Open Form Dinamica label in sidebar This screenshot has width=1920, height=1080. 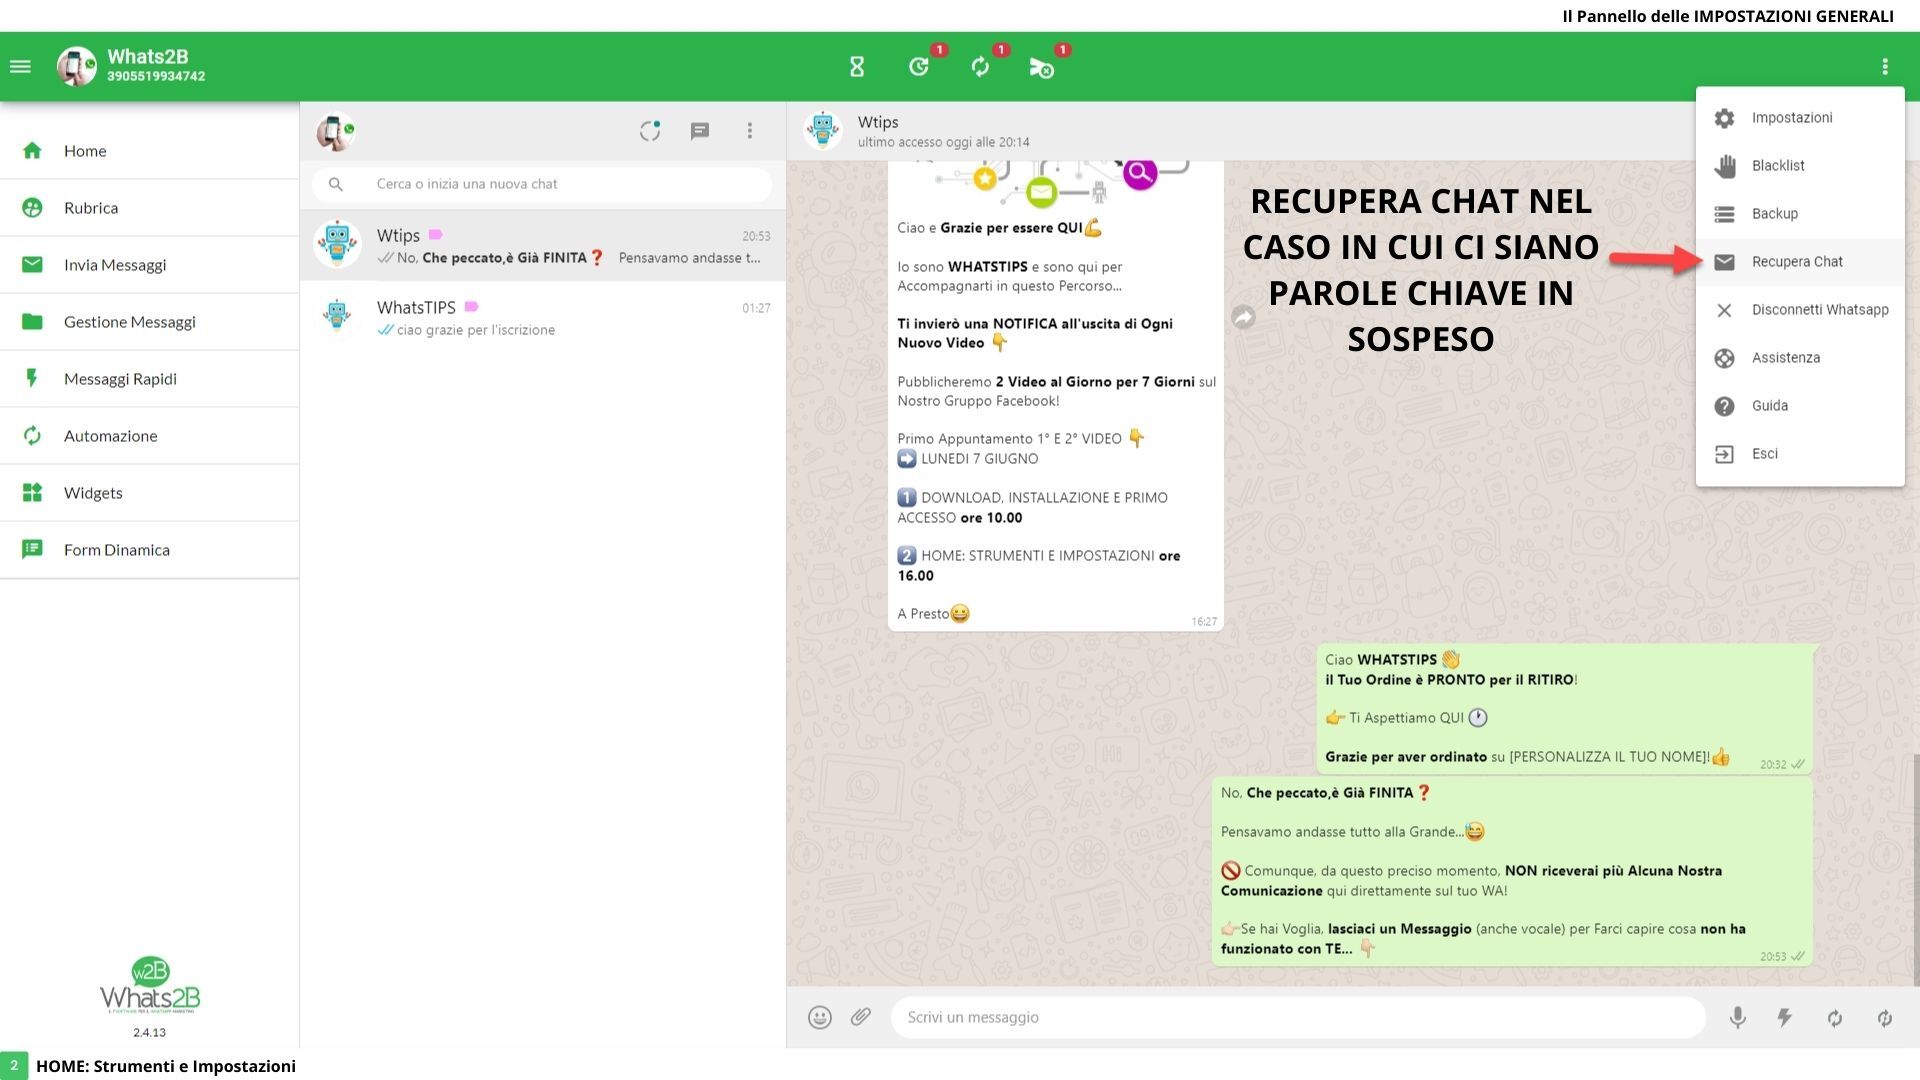[117, 550]
